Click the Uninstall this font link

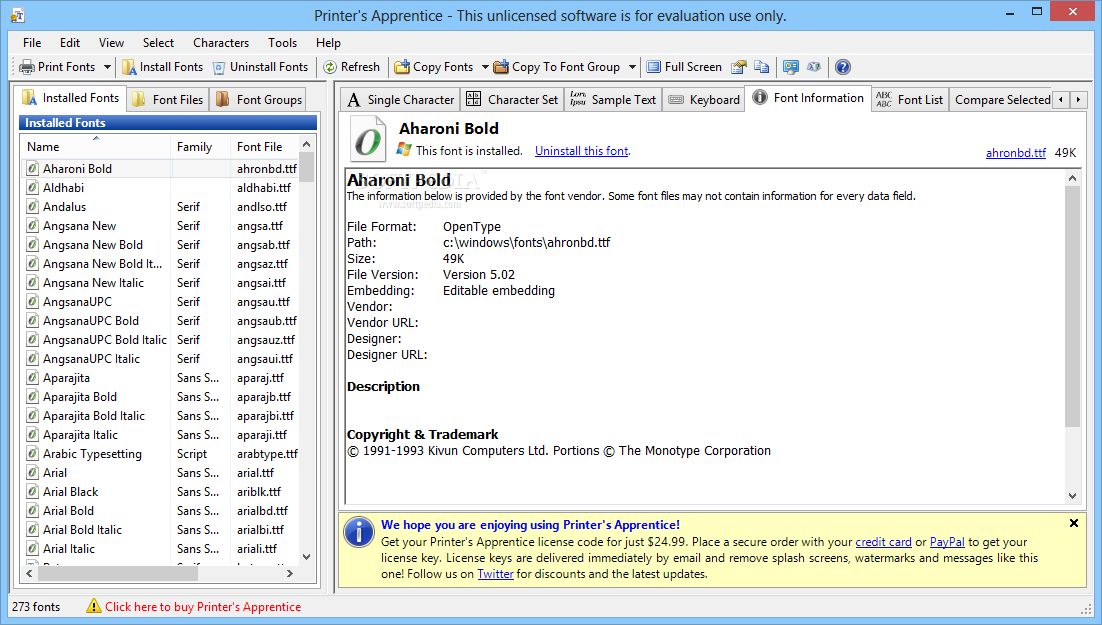click(582, 150)
